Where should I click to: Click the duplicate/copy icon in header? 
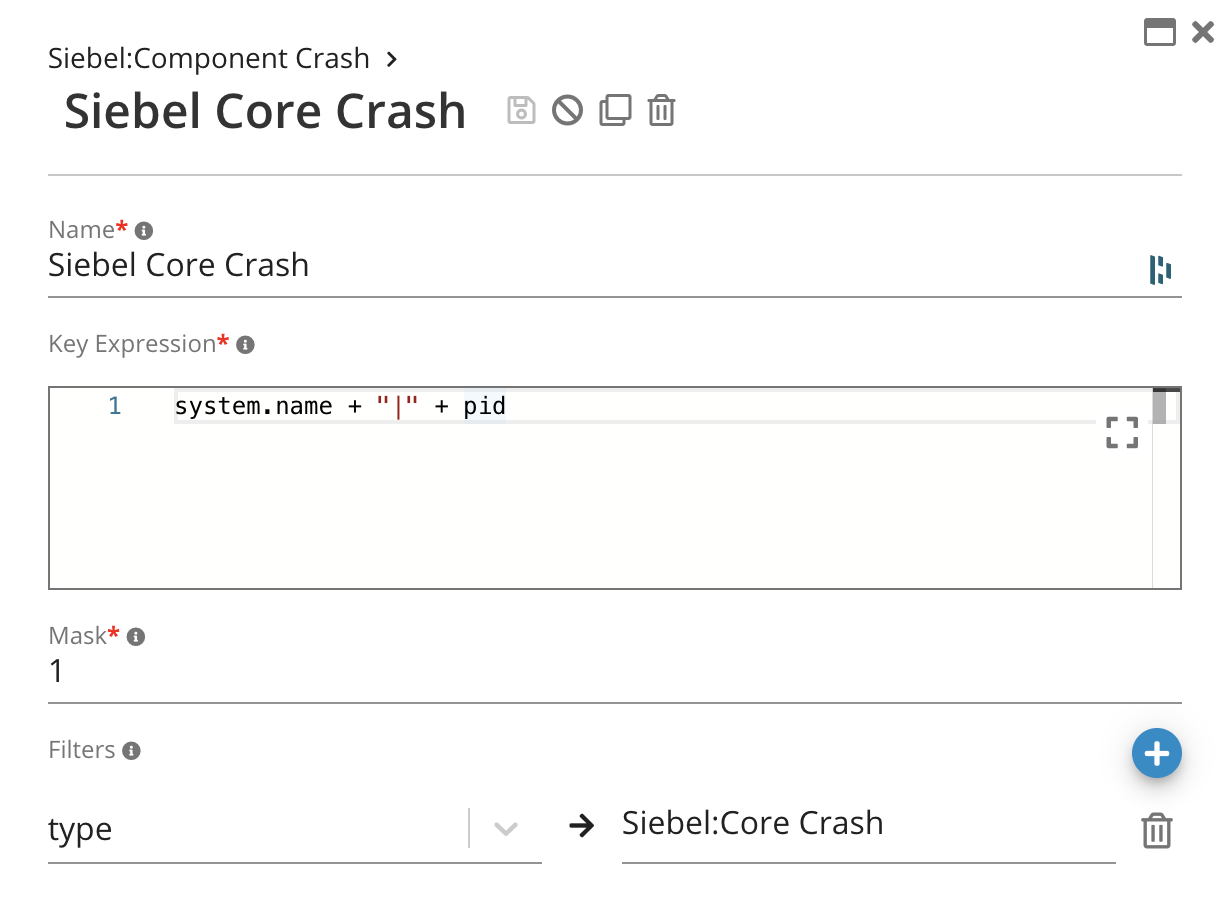[x=615, y=109]
